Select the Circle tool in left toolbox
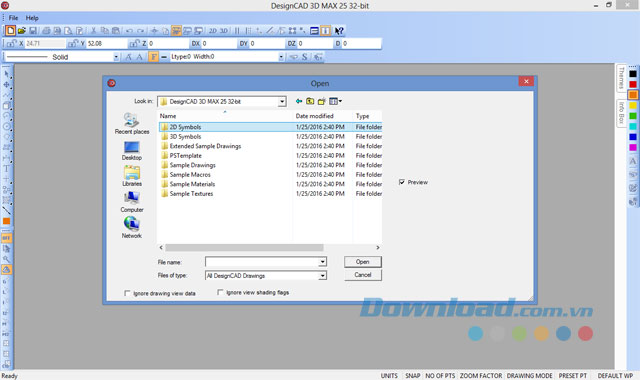This screenshot has width=640, height=380. [7, 127]
